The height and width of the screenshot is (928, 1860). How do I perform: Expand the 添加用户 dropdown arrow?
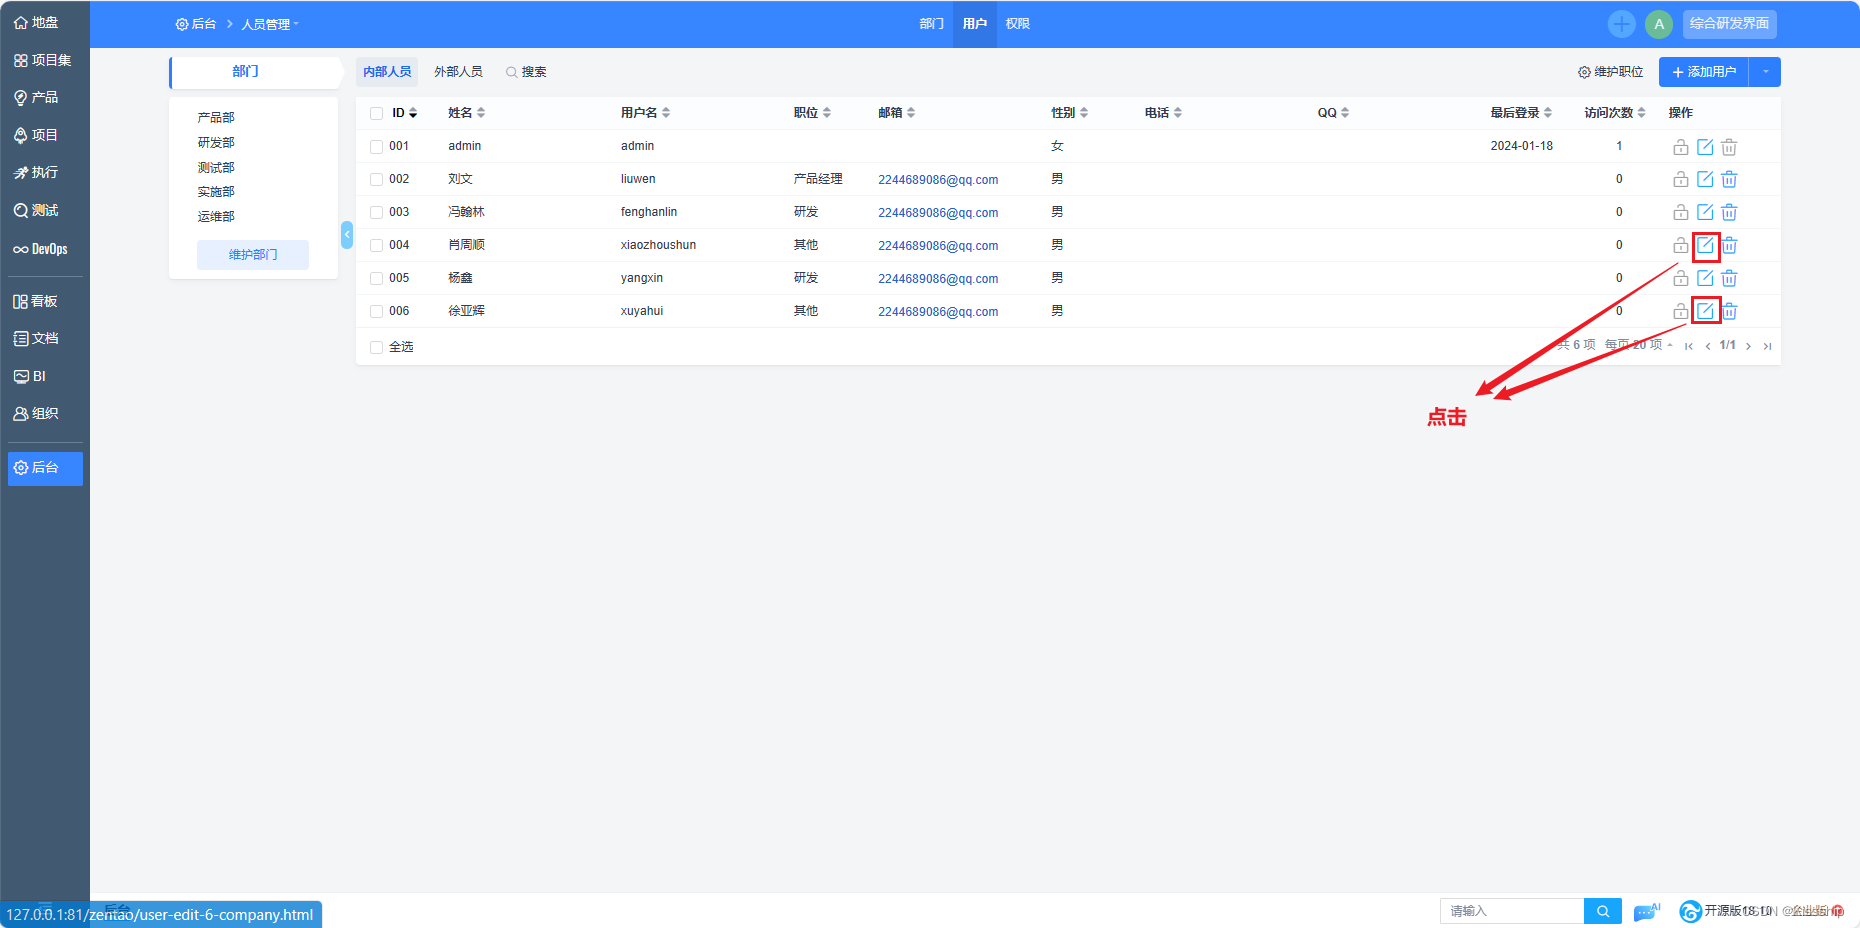[1766, 72]
